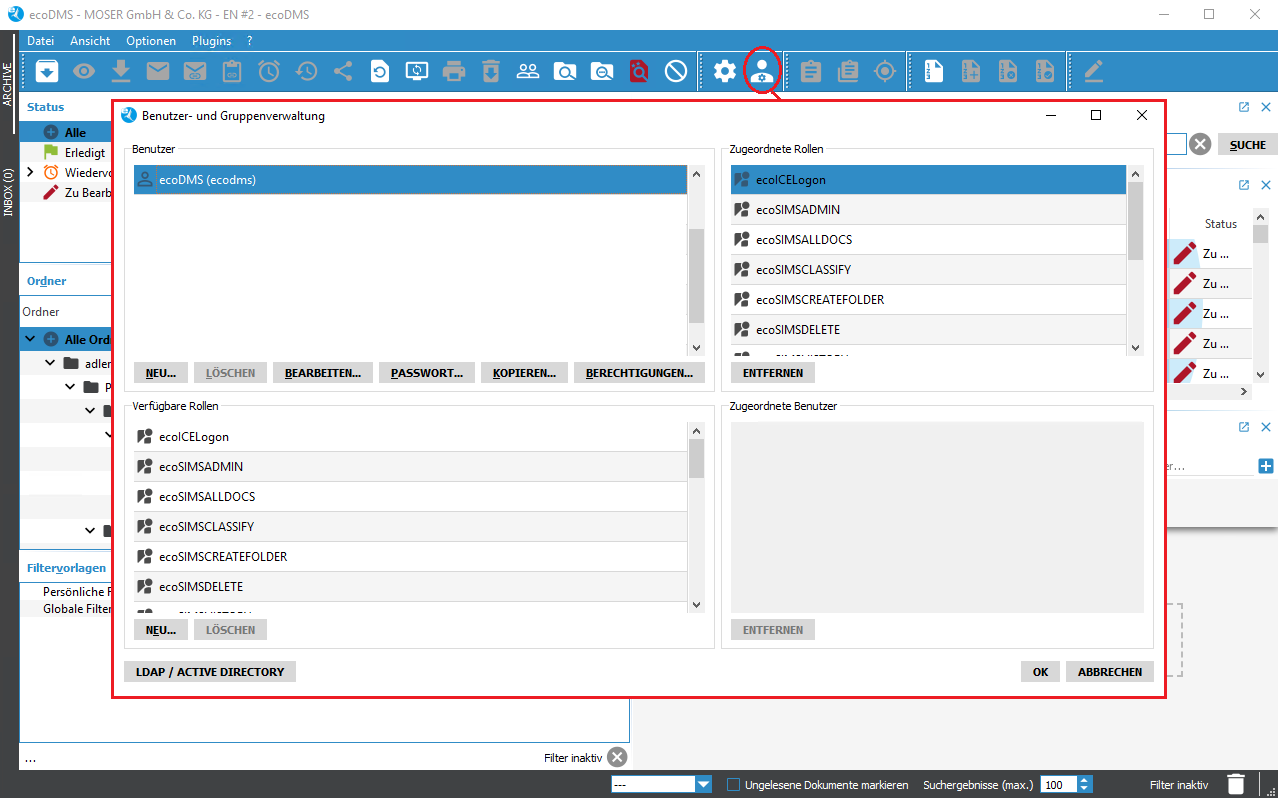Switch to the ARCHIVE side tab
This screenshot has width=1278, height=798.
pyautogui.click(x=9, y=83)
